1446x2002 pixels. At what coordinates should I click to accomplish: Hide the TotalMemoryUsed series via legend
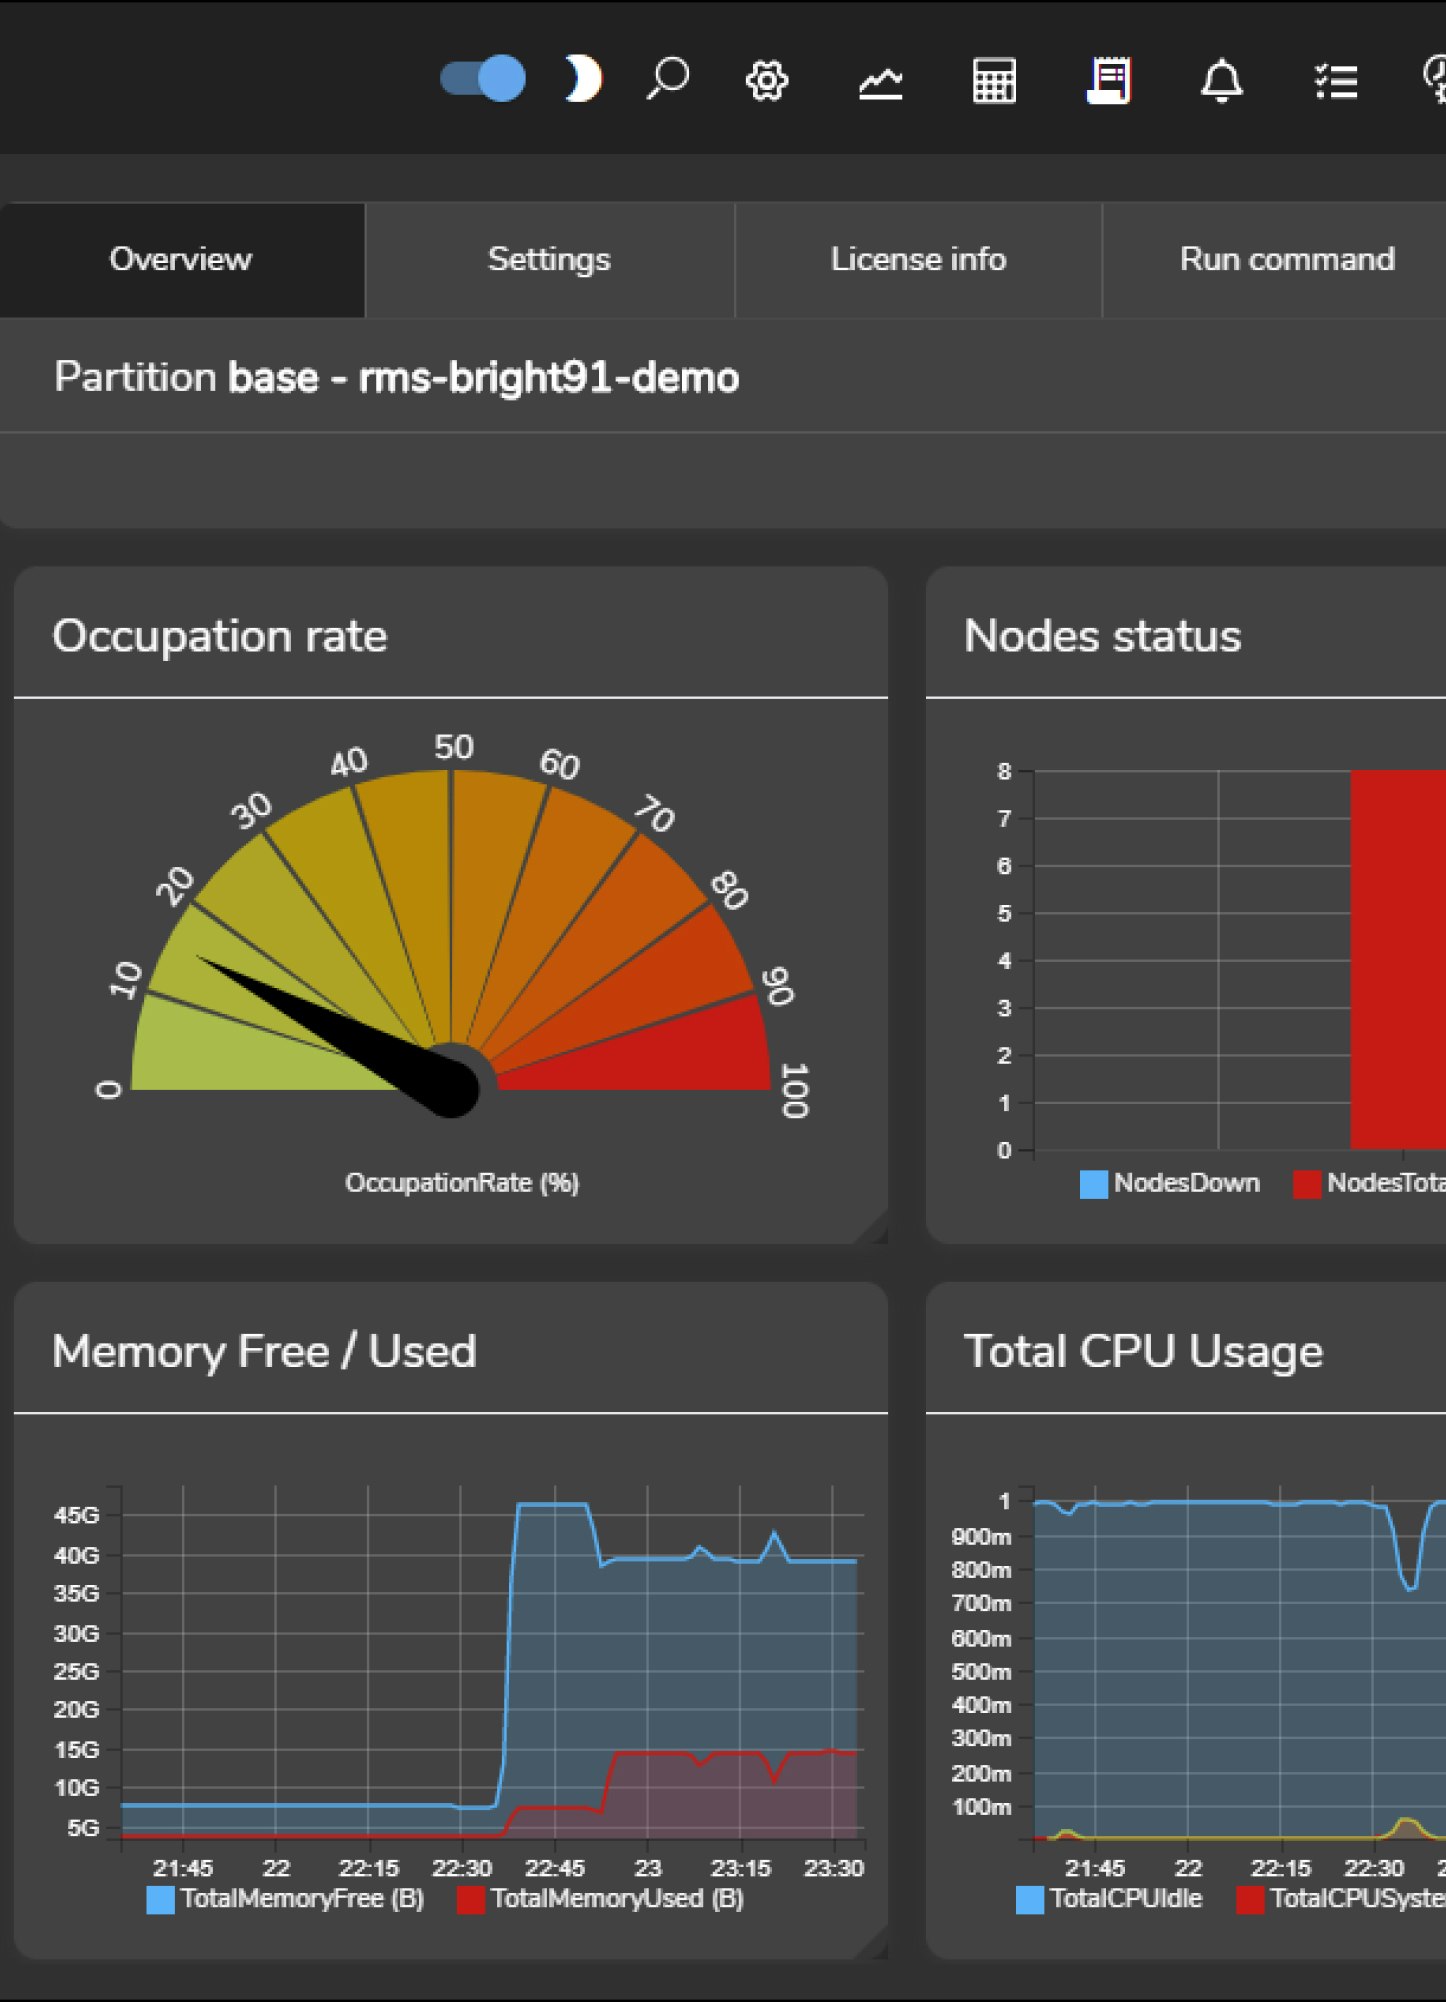pyautogui.click(x=601, y=1899)
